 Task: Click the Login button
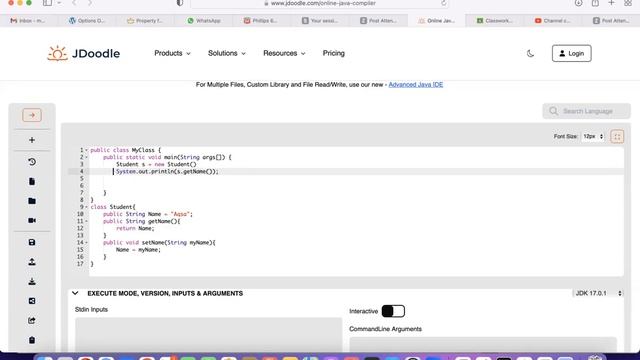(x=571, y=53)
